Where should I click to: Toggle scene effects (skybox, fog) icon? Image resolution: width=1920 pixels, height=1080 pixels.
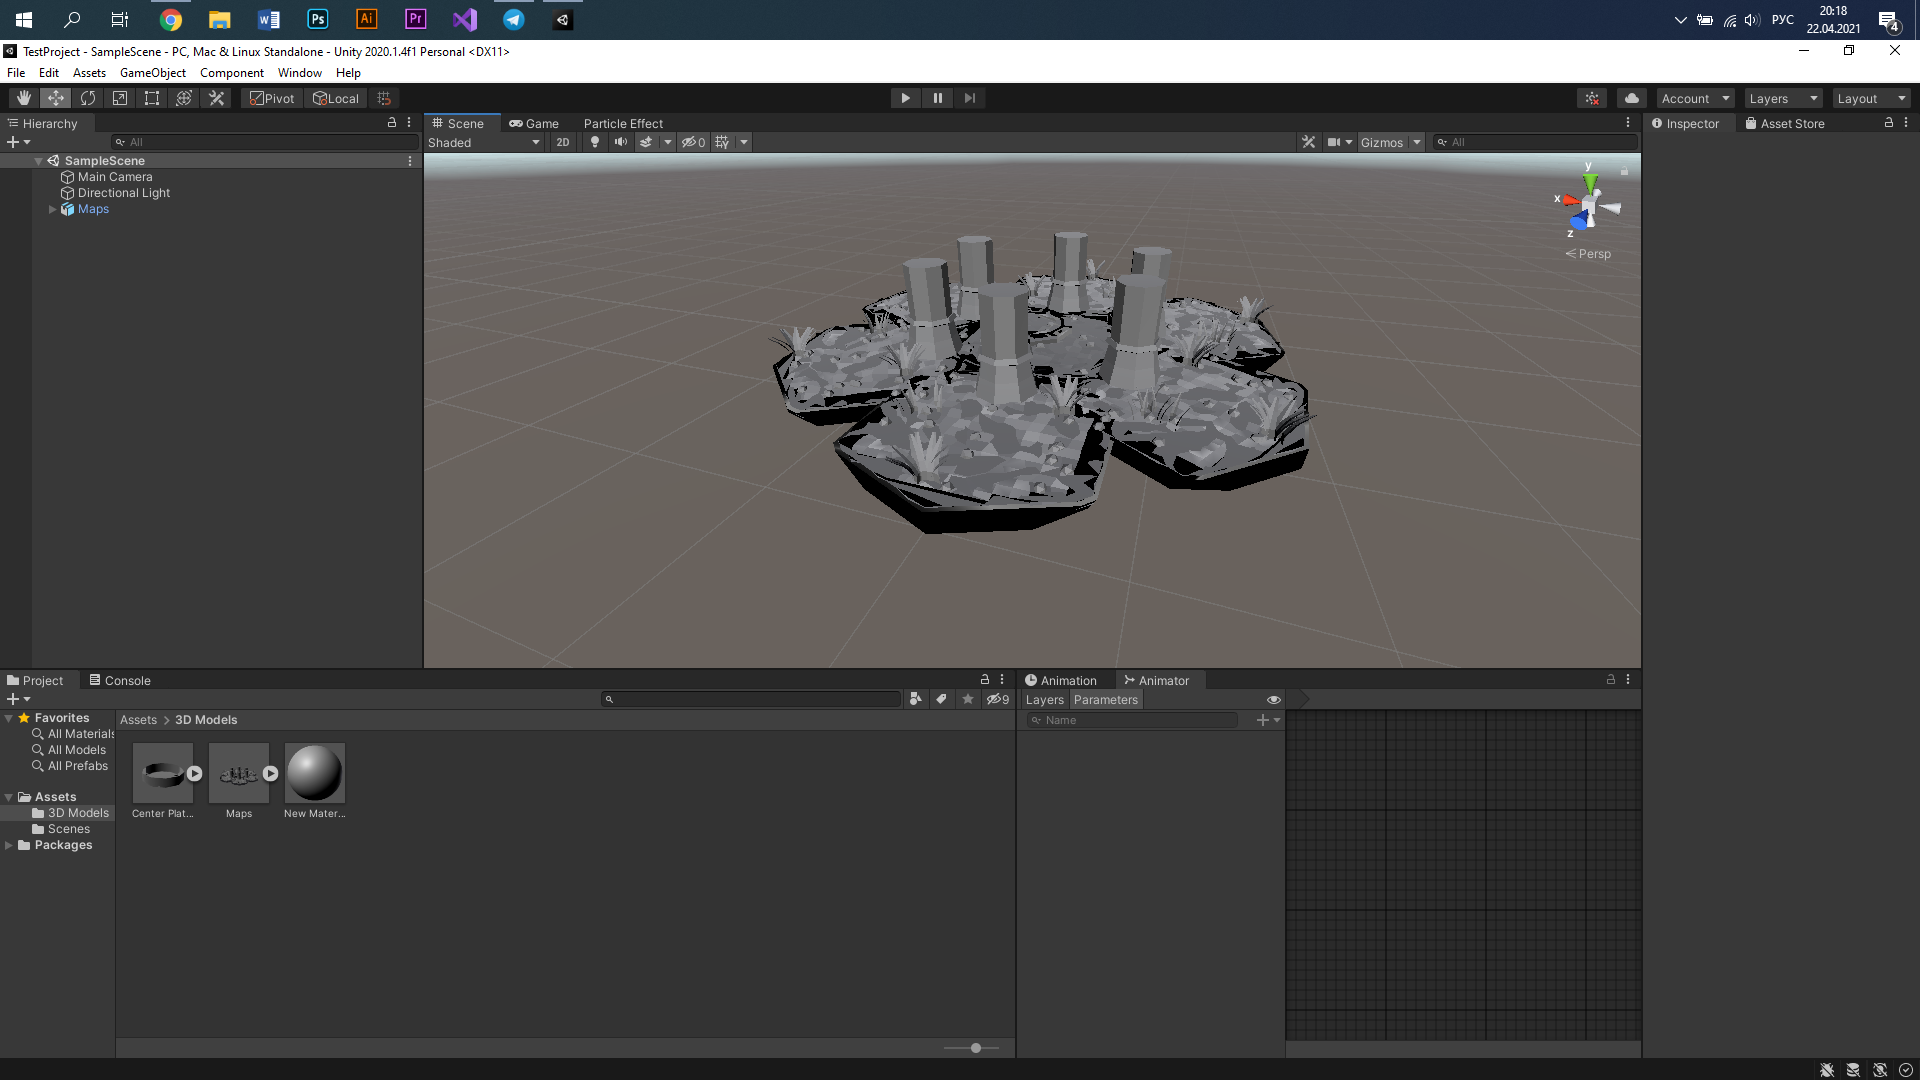coord(647,142)
